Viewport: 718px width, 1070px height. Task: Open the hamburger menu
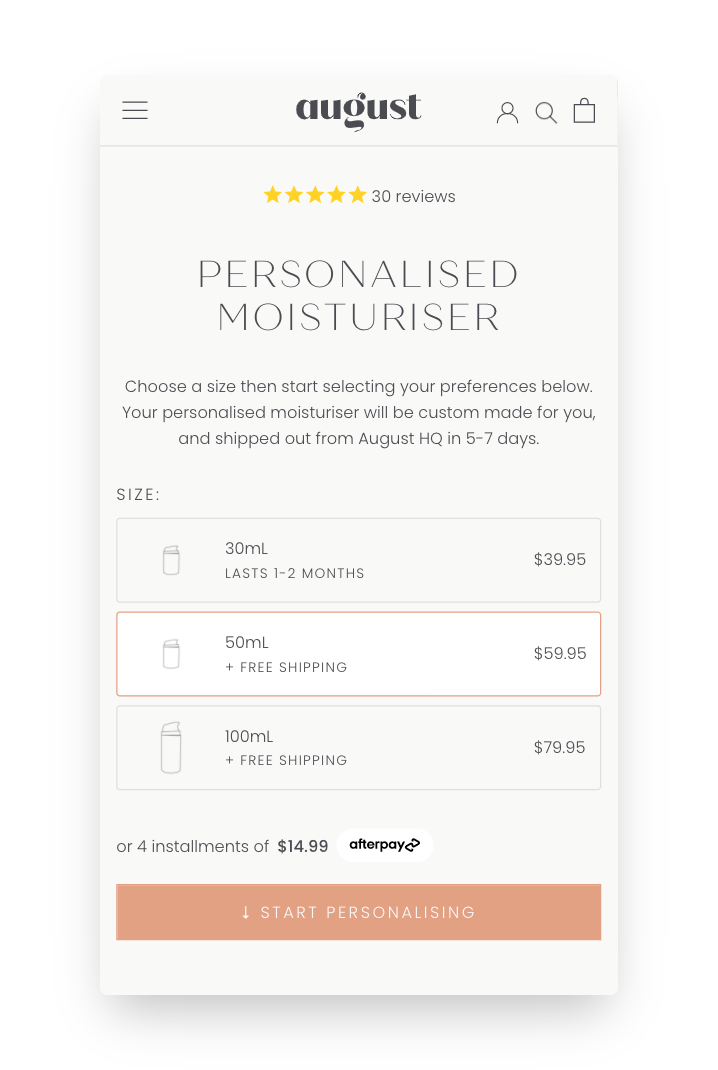(x=135, y=111)
